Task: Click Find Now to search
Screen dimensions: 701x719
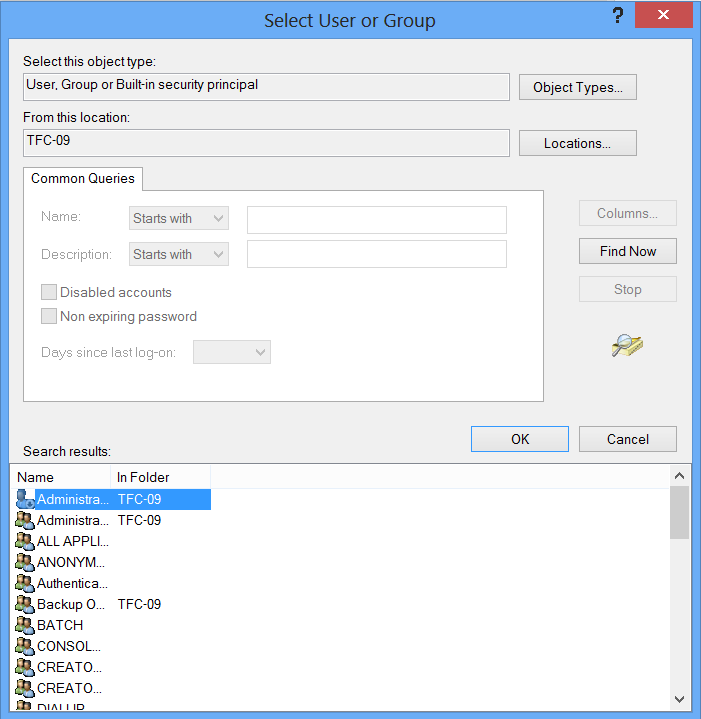Action: coord(628,251)
